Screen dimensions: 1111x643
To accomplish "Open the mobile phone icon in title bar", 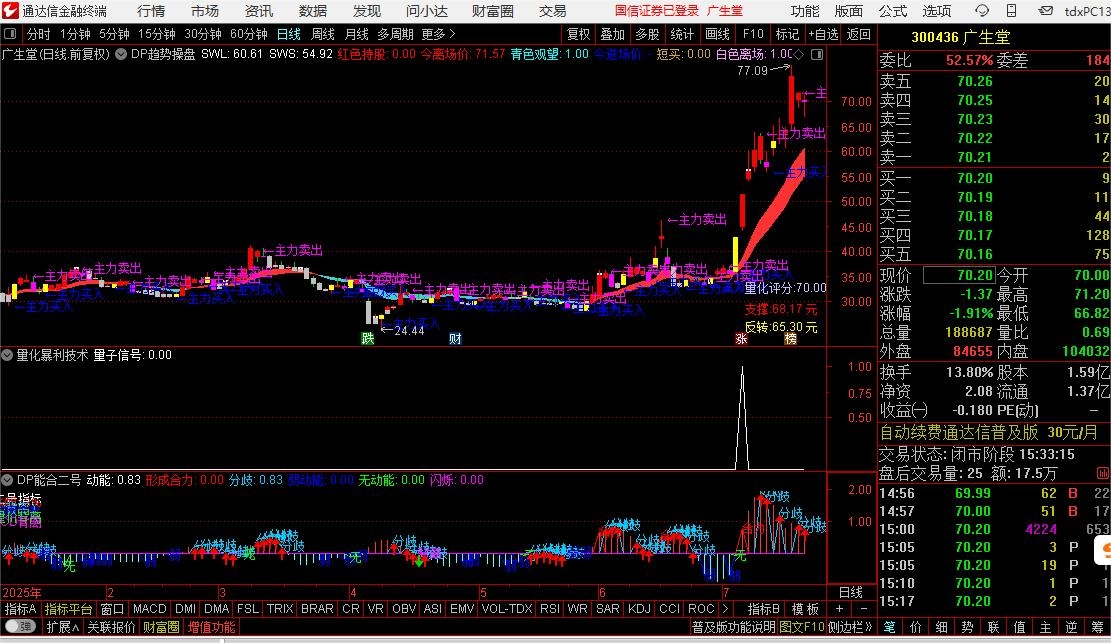I will (1012, 11).
